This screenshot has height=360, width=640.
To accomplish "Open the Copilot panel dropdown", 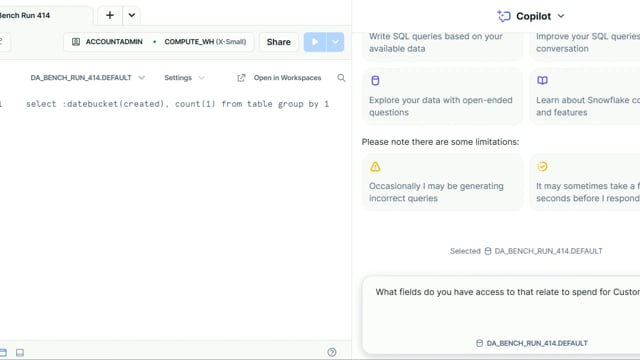I will point(561,16).
